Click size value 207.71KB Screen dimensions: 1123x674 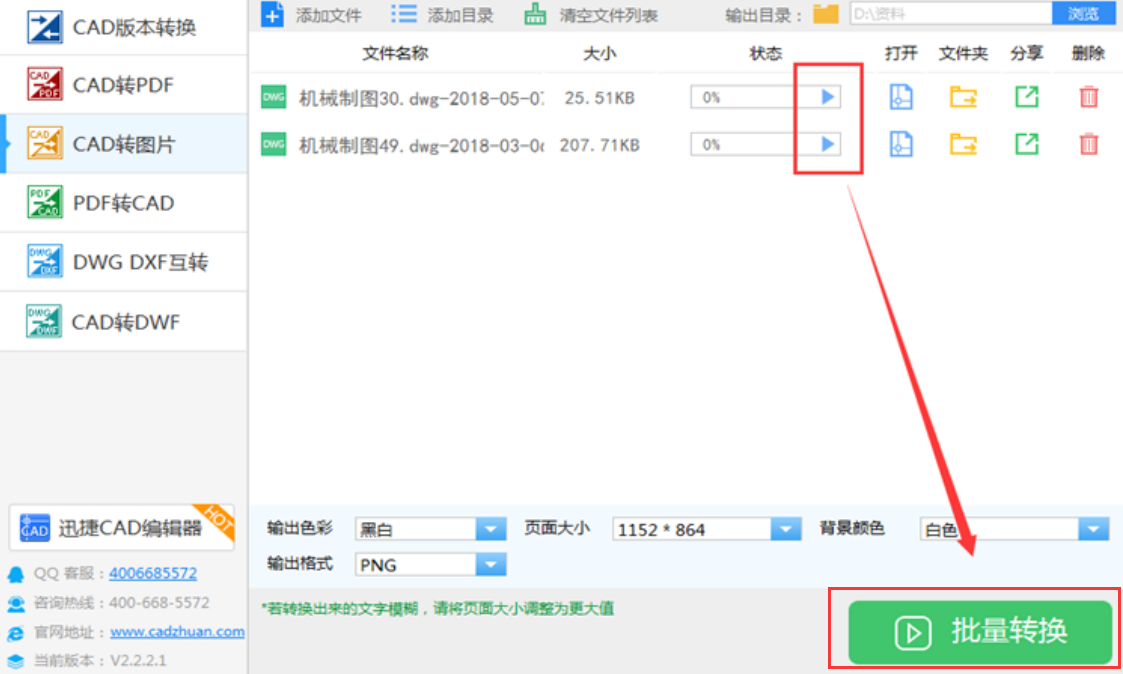[x=599, y=145]
